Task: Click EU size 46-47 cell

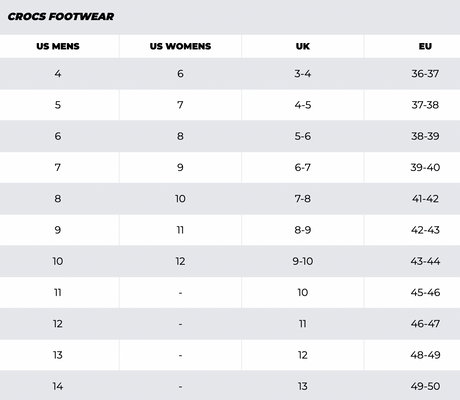Action: pos(425,324)
